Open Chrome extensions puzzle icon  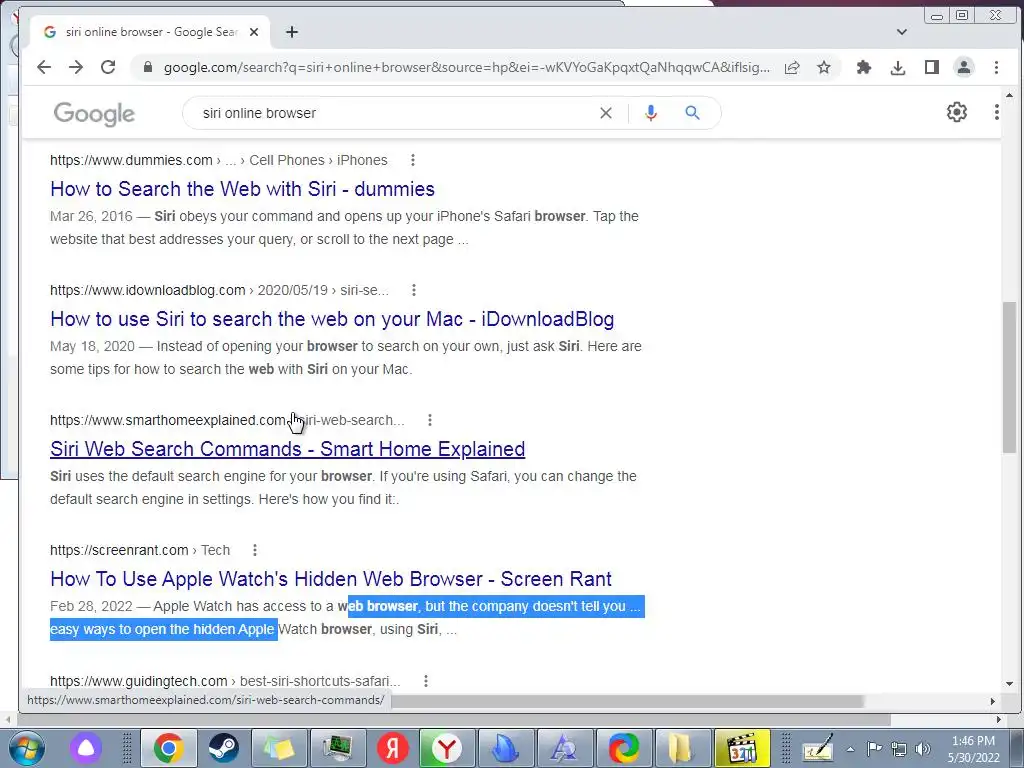click(864, 67)
